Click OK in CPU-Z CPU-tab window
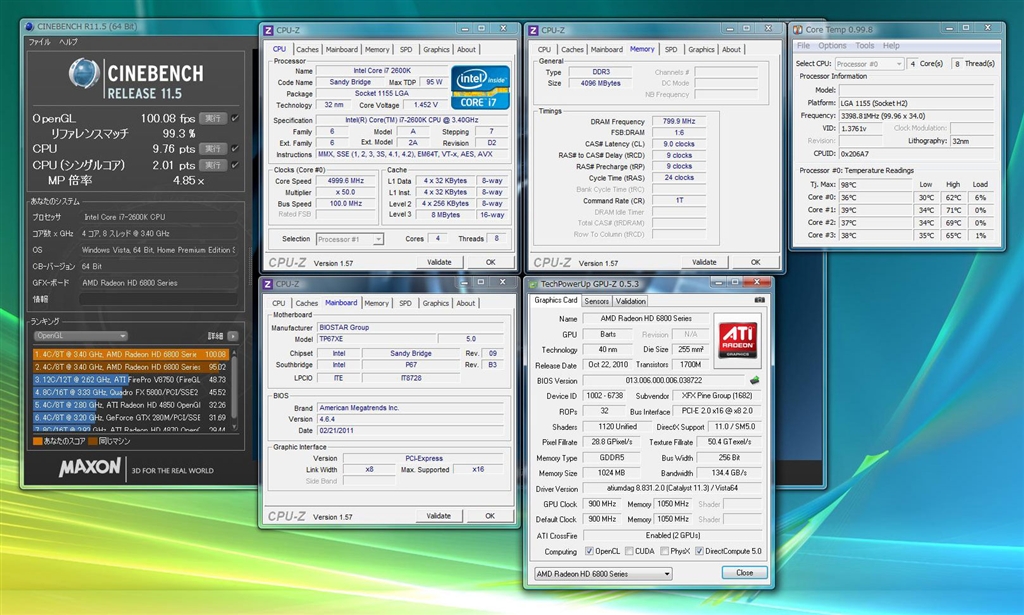This screenshot has width=1024, height=615. (x=490, y=262)
